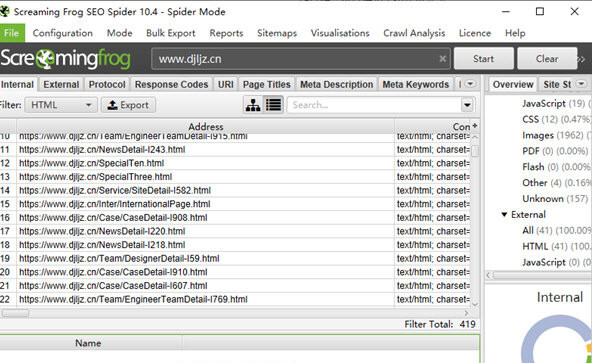
Task: Collapse the External tree section
Action: coord(504,215)
